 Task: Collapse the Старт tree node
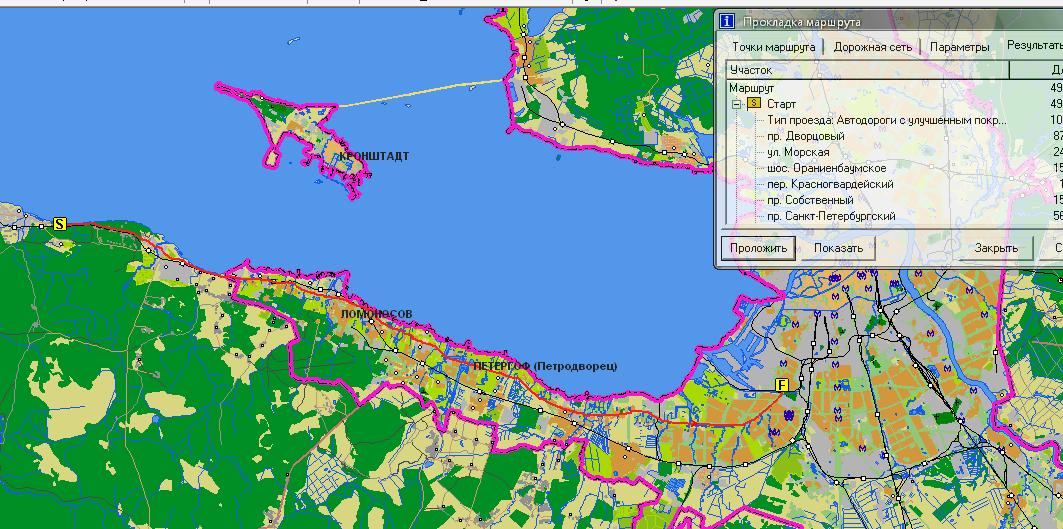tap(737, 104)
